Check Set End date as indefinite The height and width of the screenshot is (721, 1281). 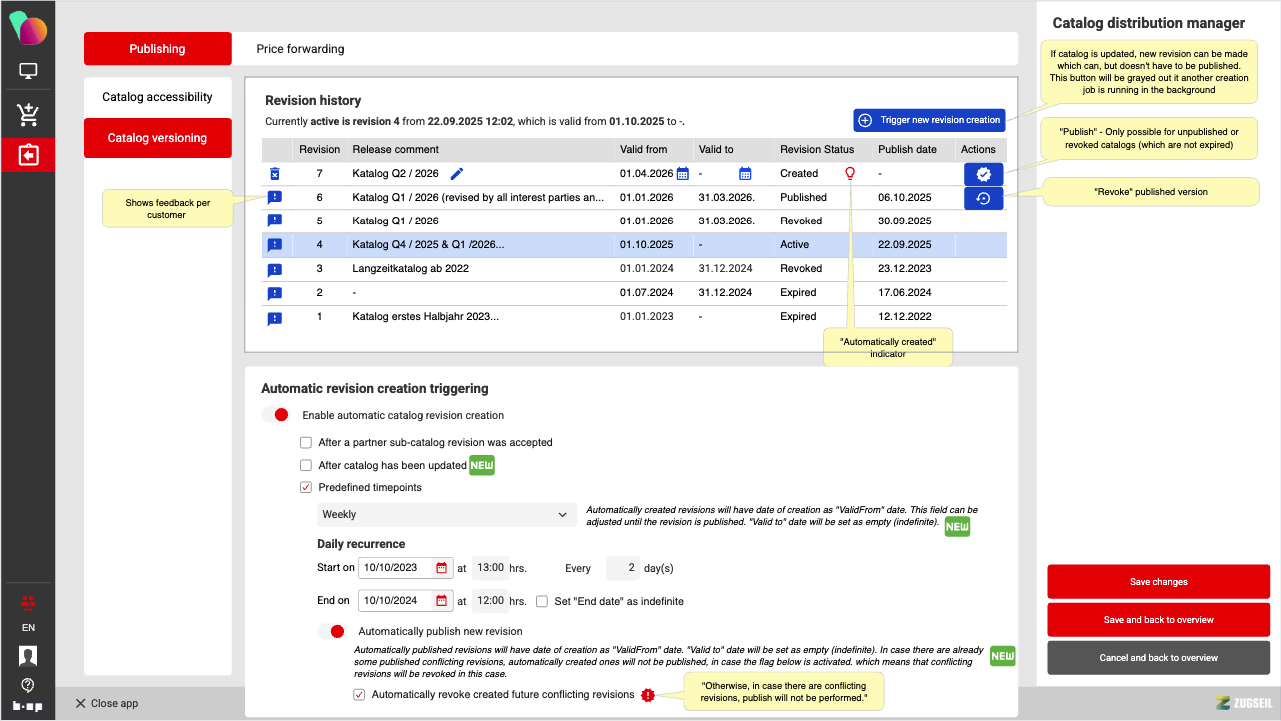542,602
